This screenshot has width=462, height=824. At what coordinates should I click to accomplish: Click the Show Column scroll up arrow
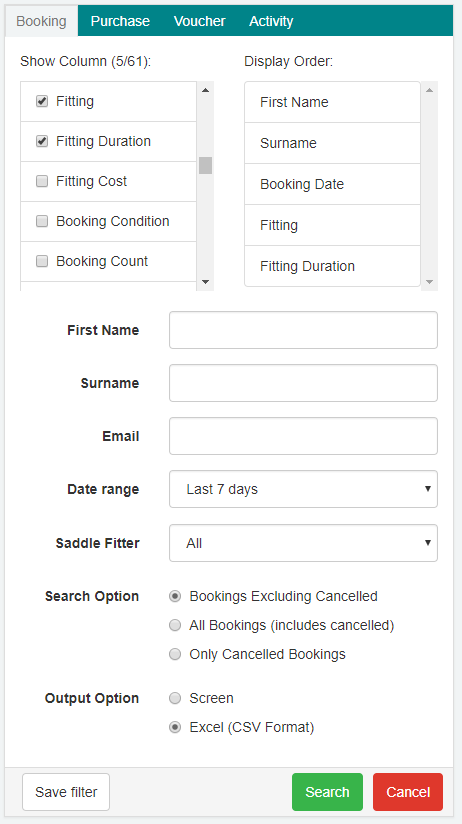pyautogui.click(x=206, y=90)
